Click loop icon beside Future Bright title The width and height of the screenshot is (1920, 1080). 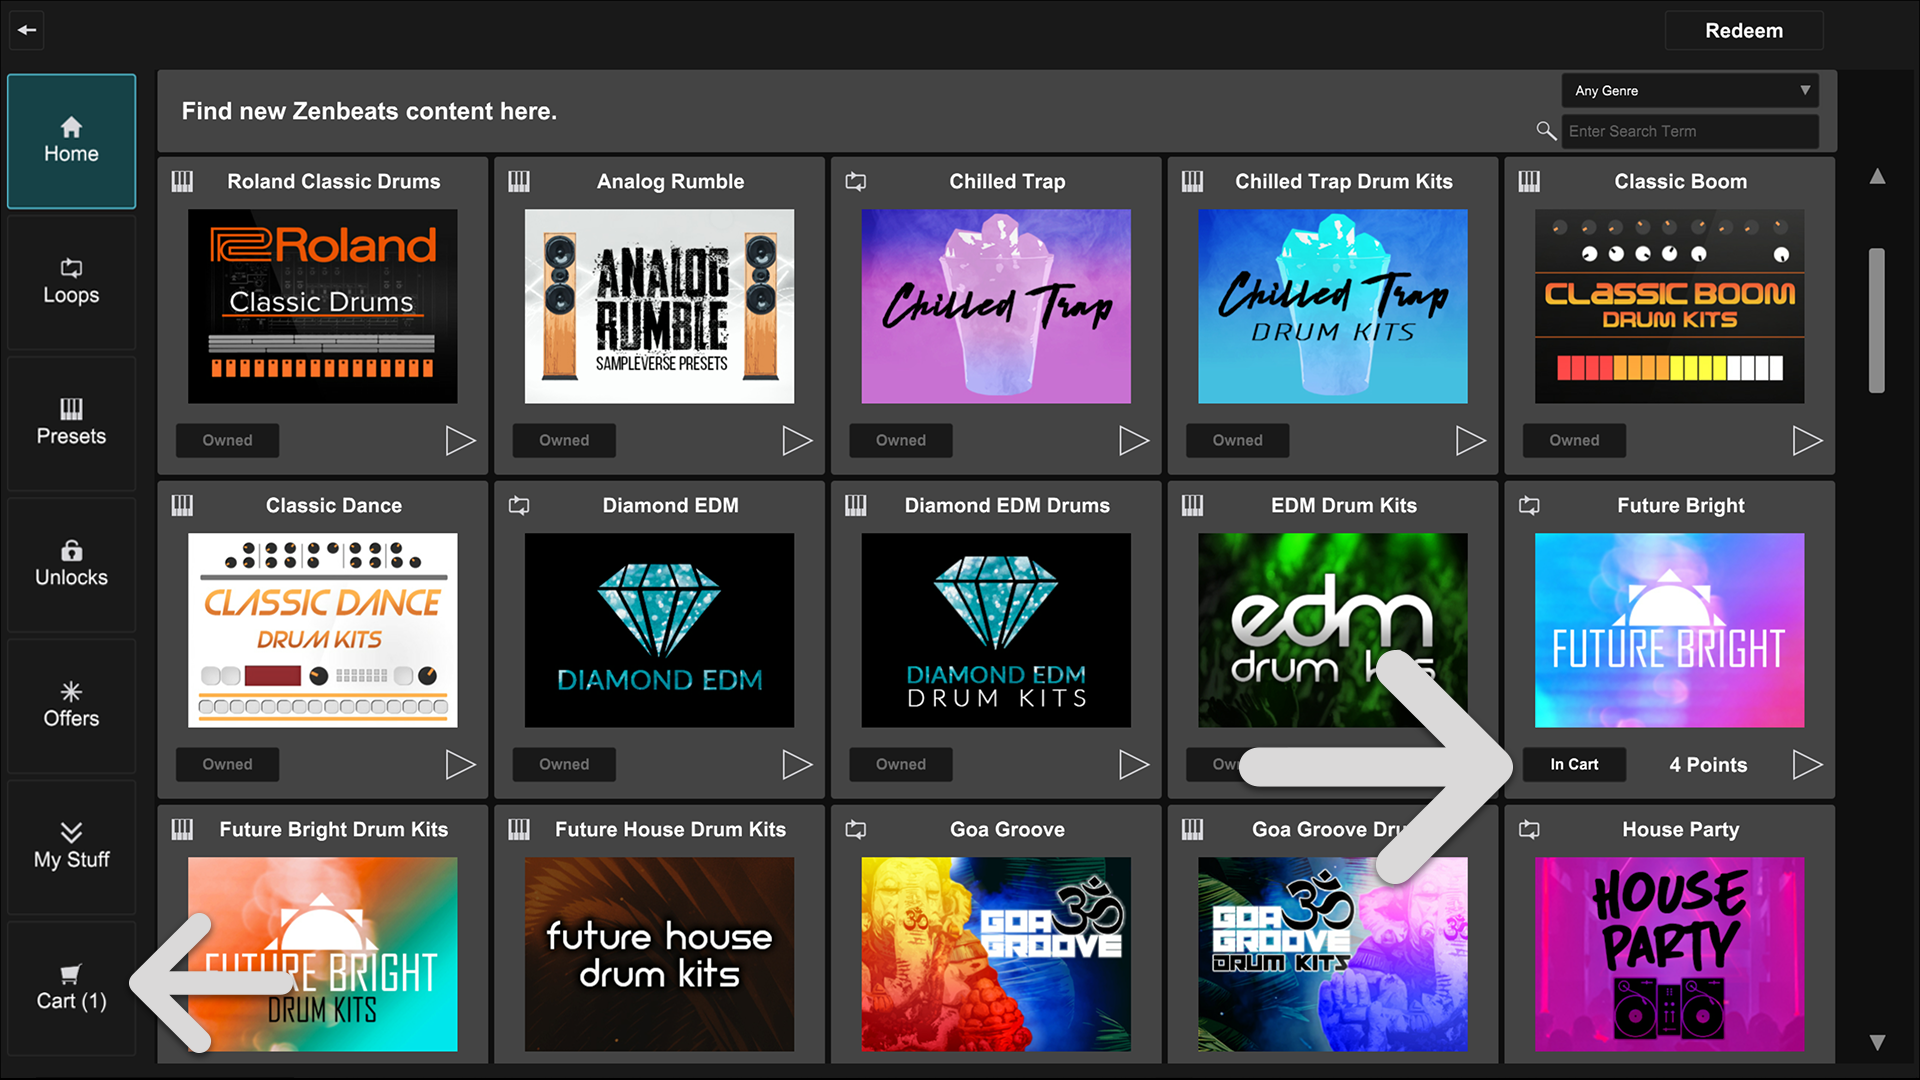1529,505
